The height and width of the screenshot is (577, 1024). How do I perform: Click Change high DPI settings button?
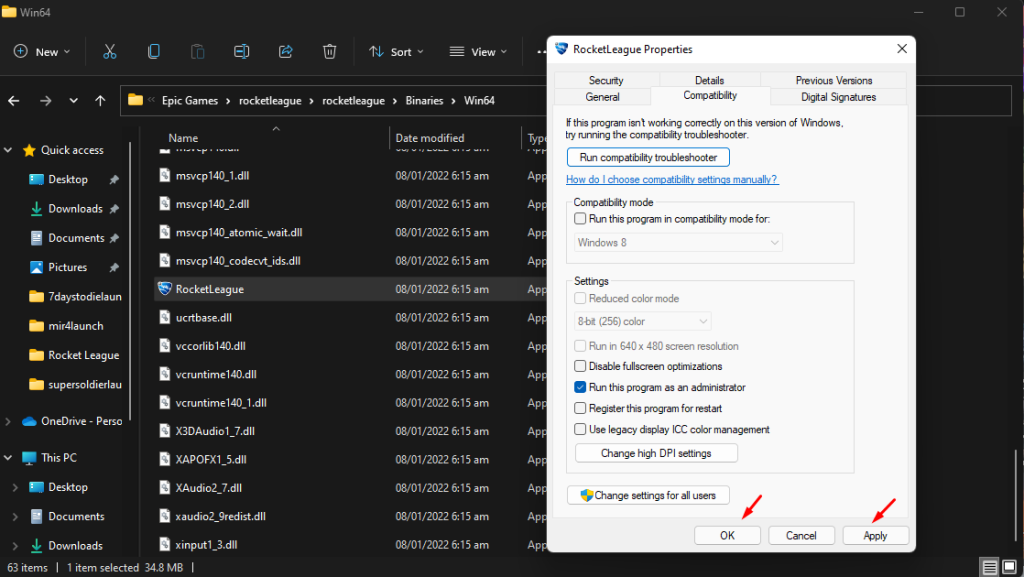(656, 453)
